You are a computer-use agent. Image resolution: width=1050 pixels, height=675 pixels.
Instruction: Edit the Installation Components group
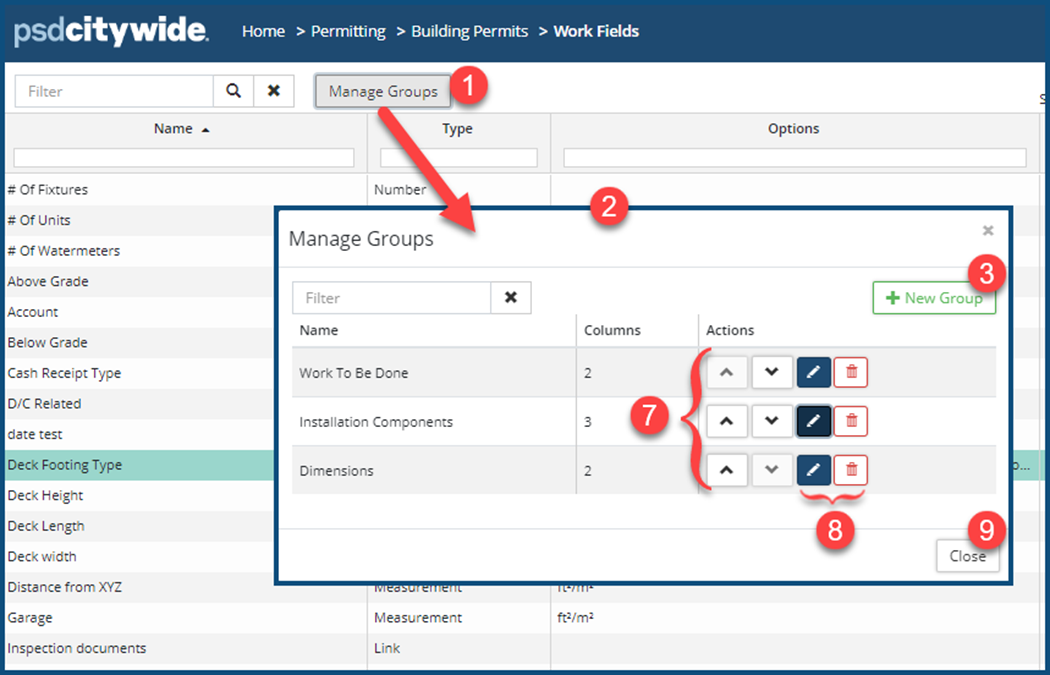(813, 421)
